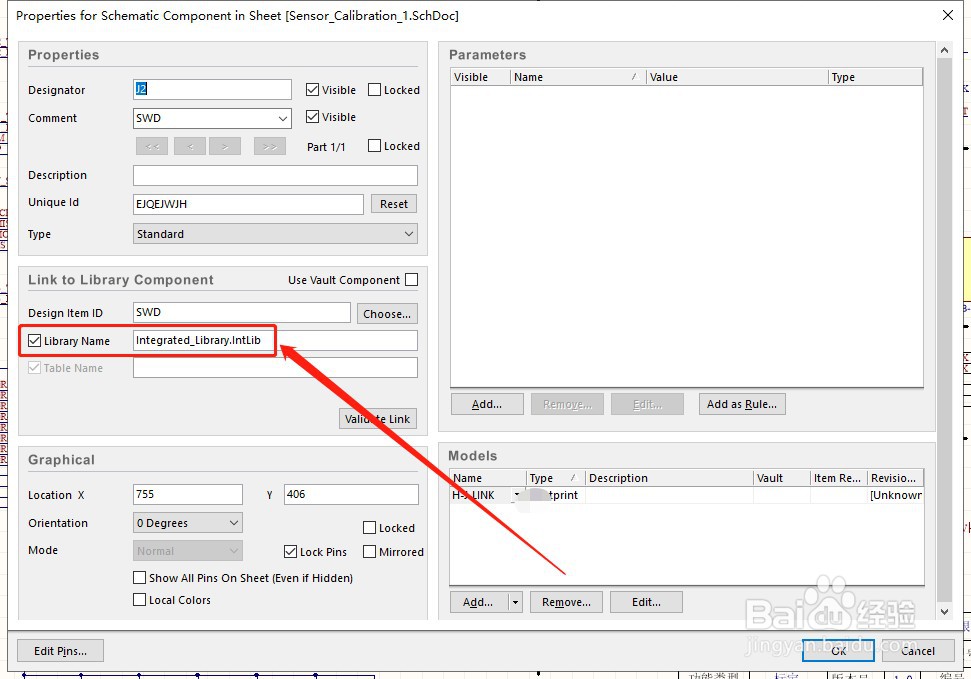Toggle the Lock Pins checkbox

click(x=290, y=551)
